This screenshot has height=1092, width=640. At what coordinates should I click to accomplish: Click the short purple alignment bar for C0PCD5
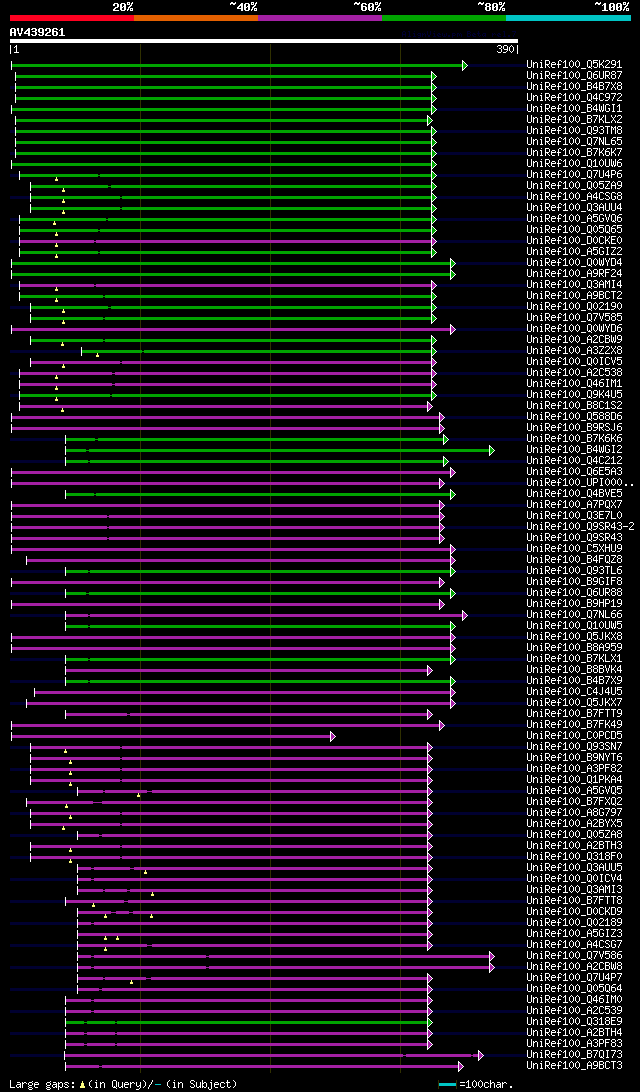tap(173, 736)
